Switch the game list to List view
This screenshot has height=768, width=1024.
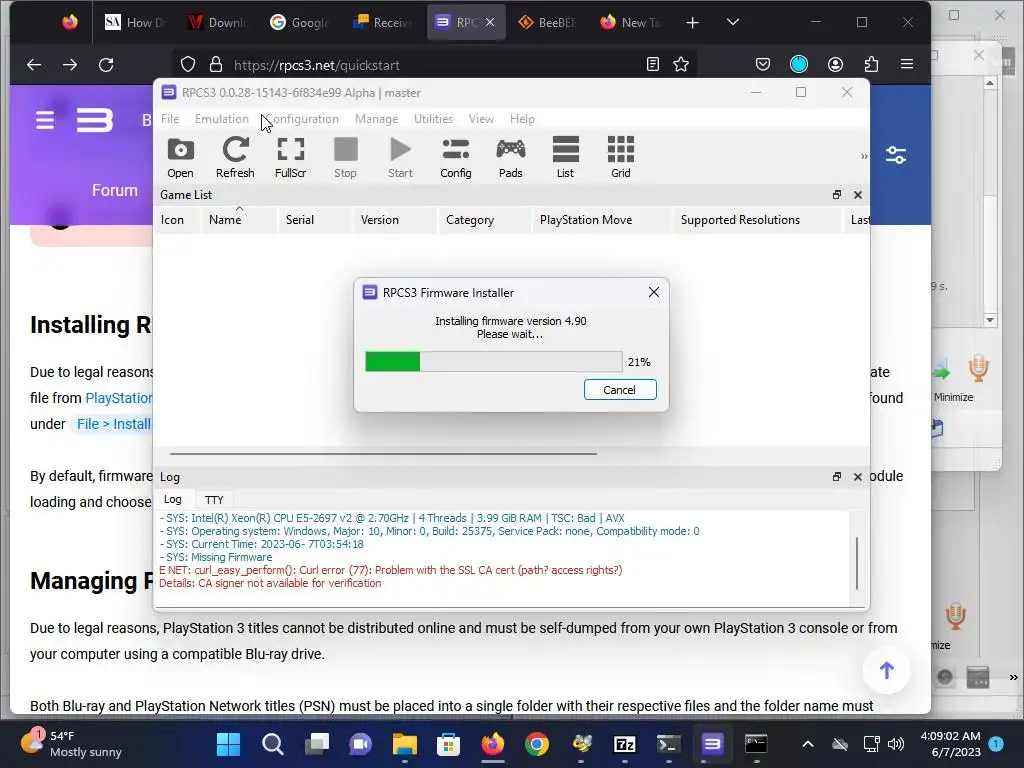pos(566,157)
